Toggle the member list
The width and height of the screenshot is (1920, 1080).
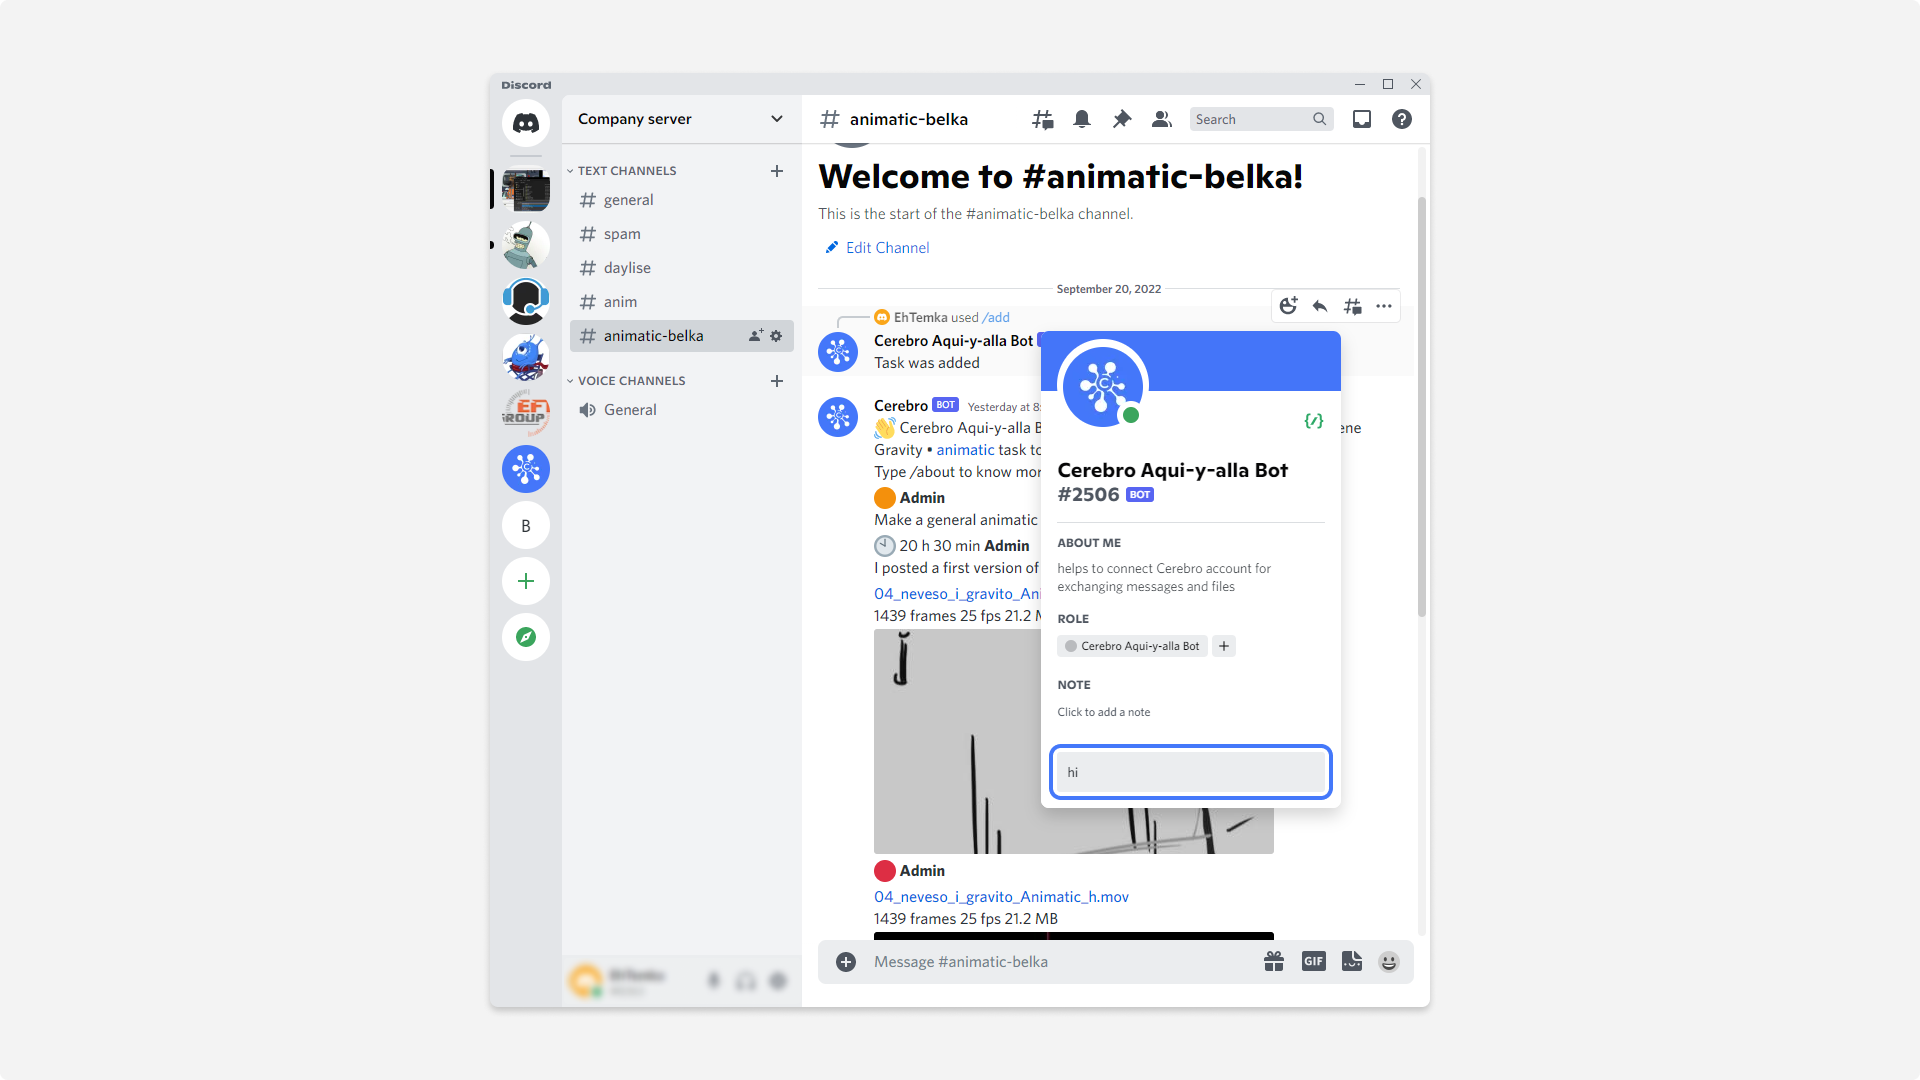(x=1161, y=119)
